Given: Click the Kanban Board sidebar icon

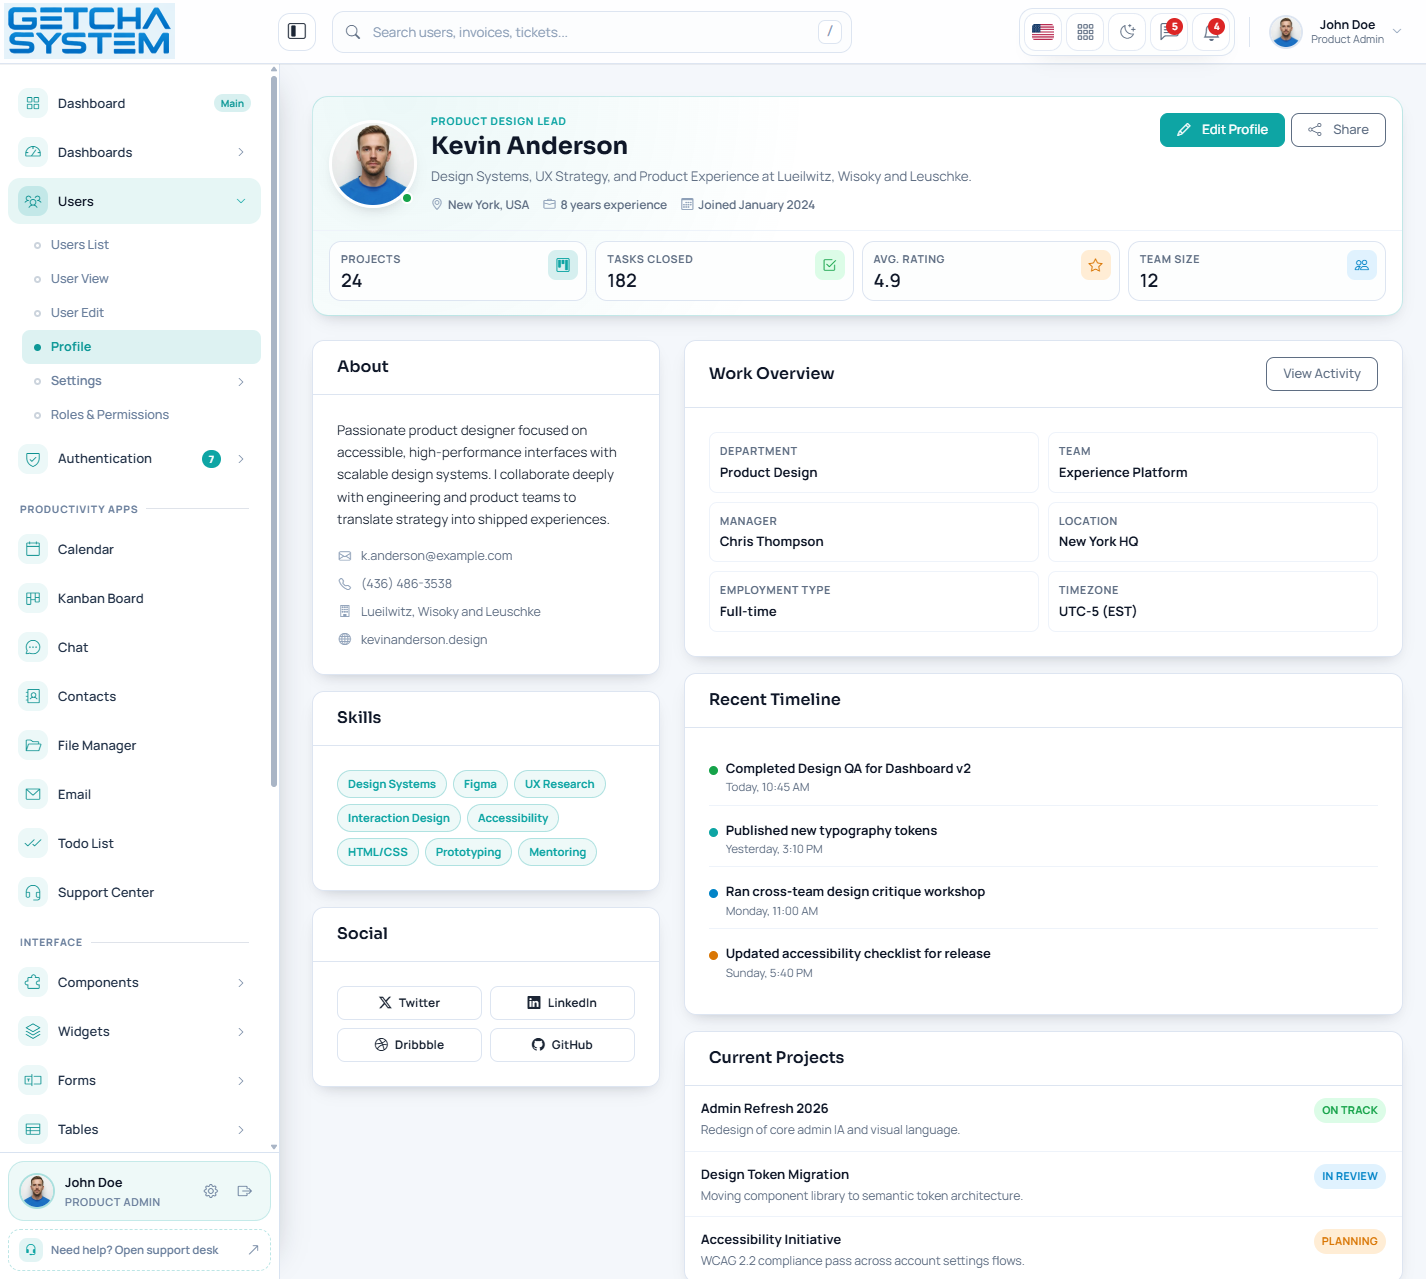Looking at the screenshot, I should tap(33, 598).
